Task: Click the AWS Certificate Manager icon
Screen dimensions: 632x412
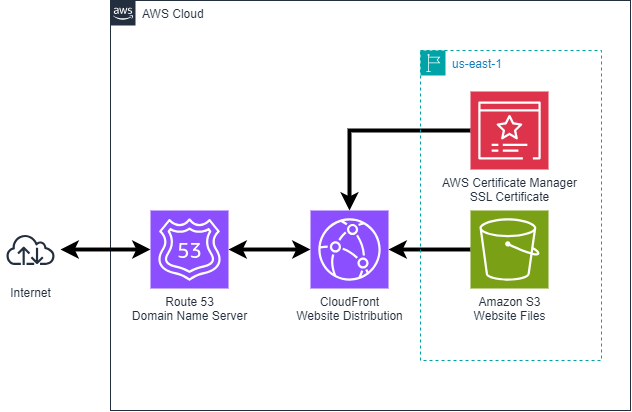Action: tap(509, 131)
